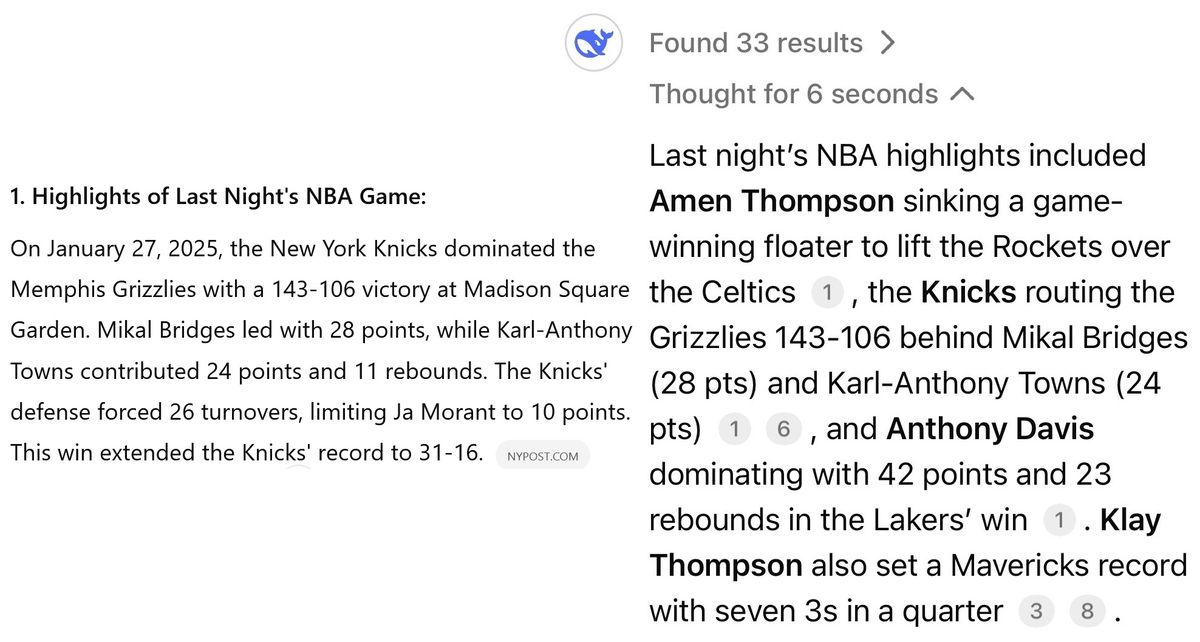This screenshot has height=642, width=1200.
Task: Open the NYPOST.COM source chip
Action: click(543, 456)
